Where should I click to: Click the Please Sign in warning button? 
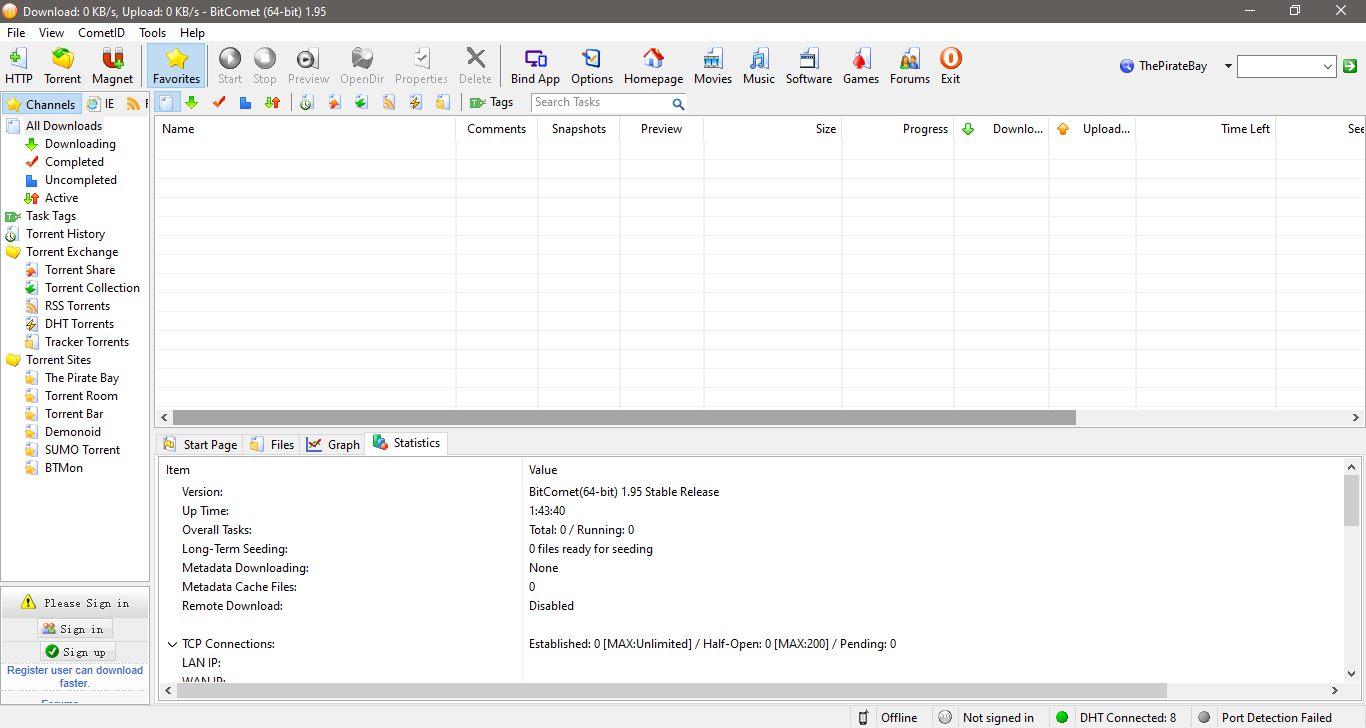tap(75, 603)
